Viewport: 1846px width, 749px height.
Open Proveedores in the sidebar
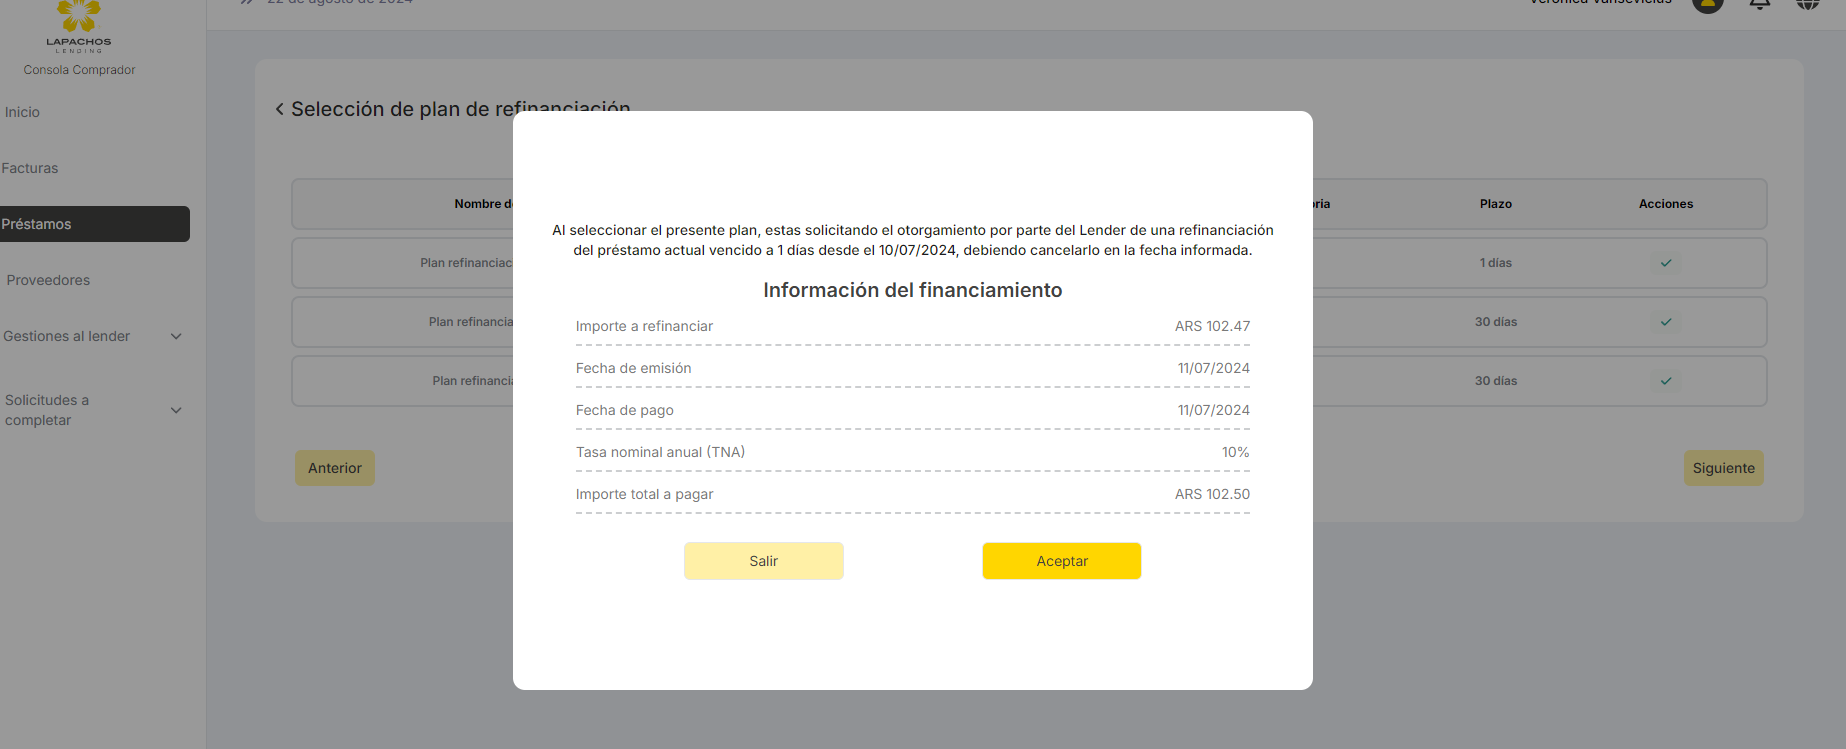[x=48, y=280]
